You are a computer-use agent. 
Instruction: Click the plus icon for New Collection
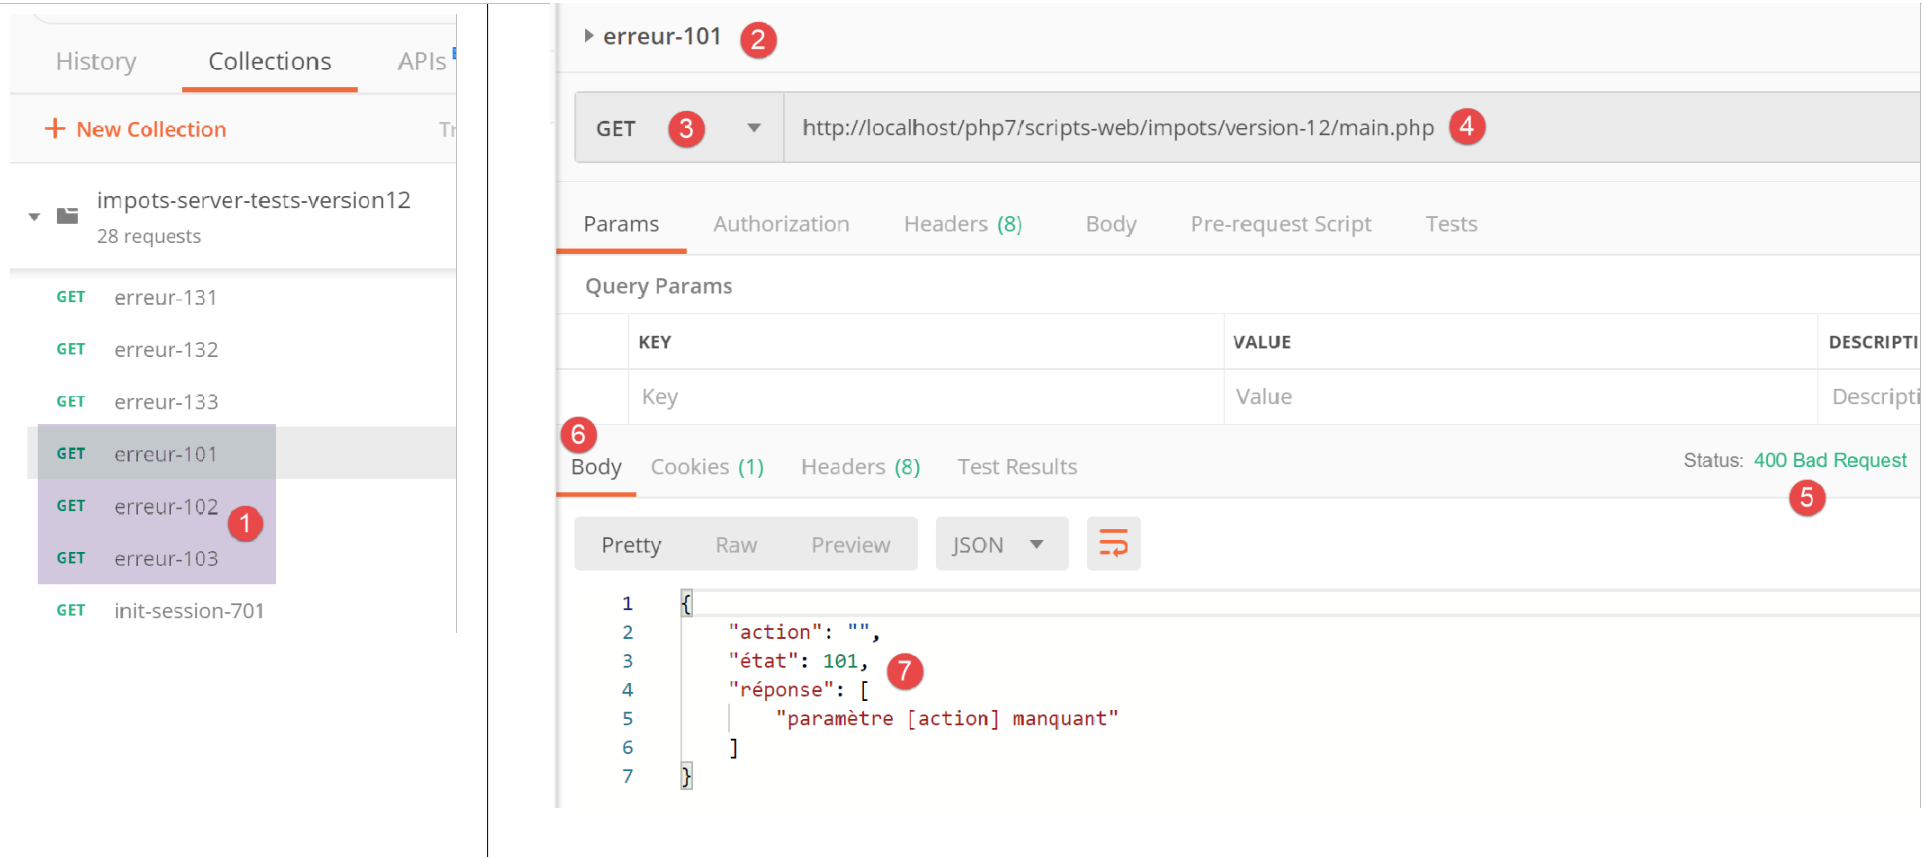[55, 129]
